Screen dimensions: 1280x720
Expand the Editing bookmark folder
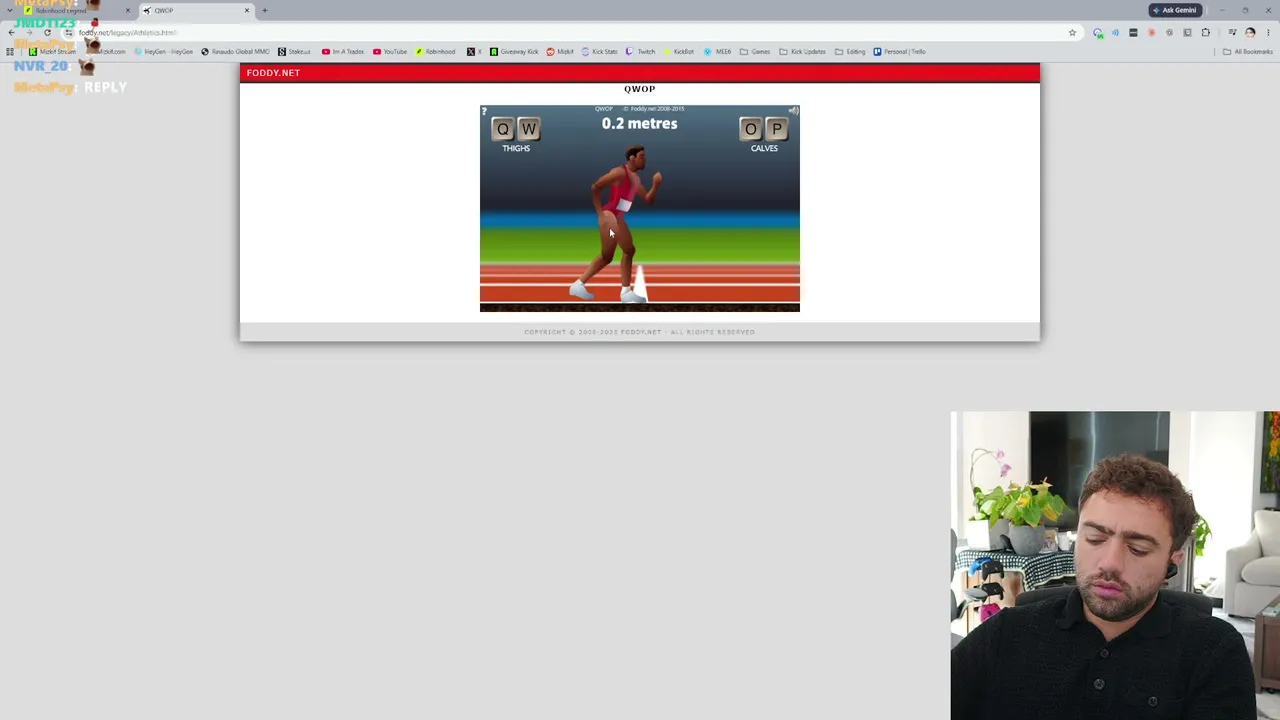[850, 52]
